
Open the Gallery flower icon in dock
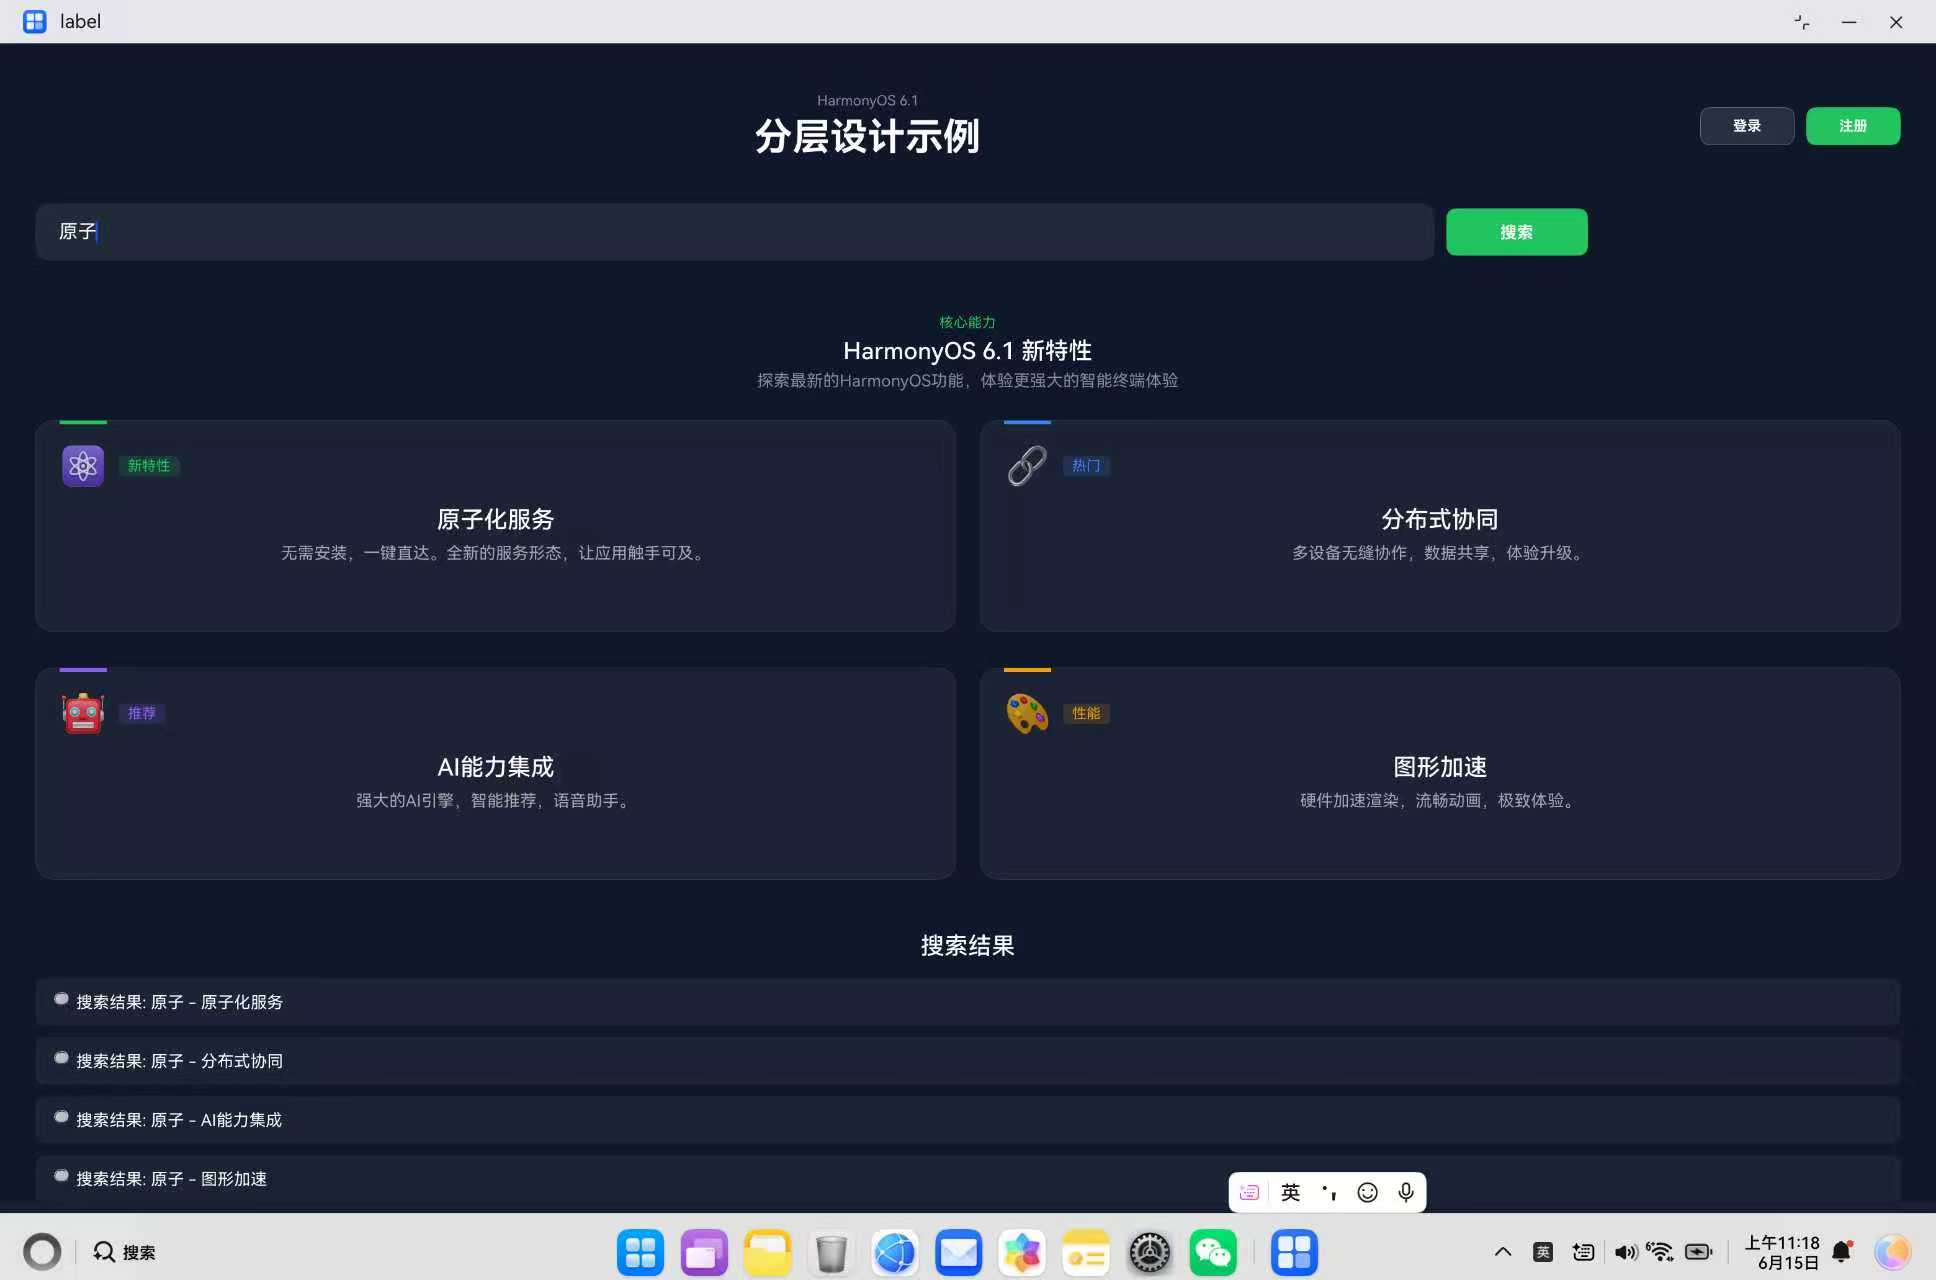pyautogui.click(x=1022, y=1252)
